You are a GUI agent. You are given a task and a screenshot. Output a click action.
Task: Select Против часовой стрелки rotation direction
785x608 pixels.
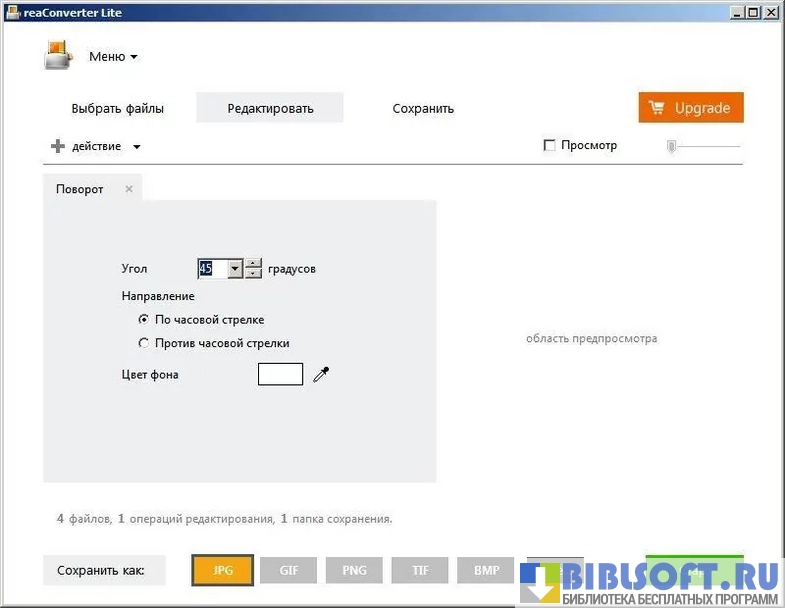click(x=144, y=343)
